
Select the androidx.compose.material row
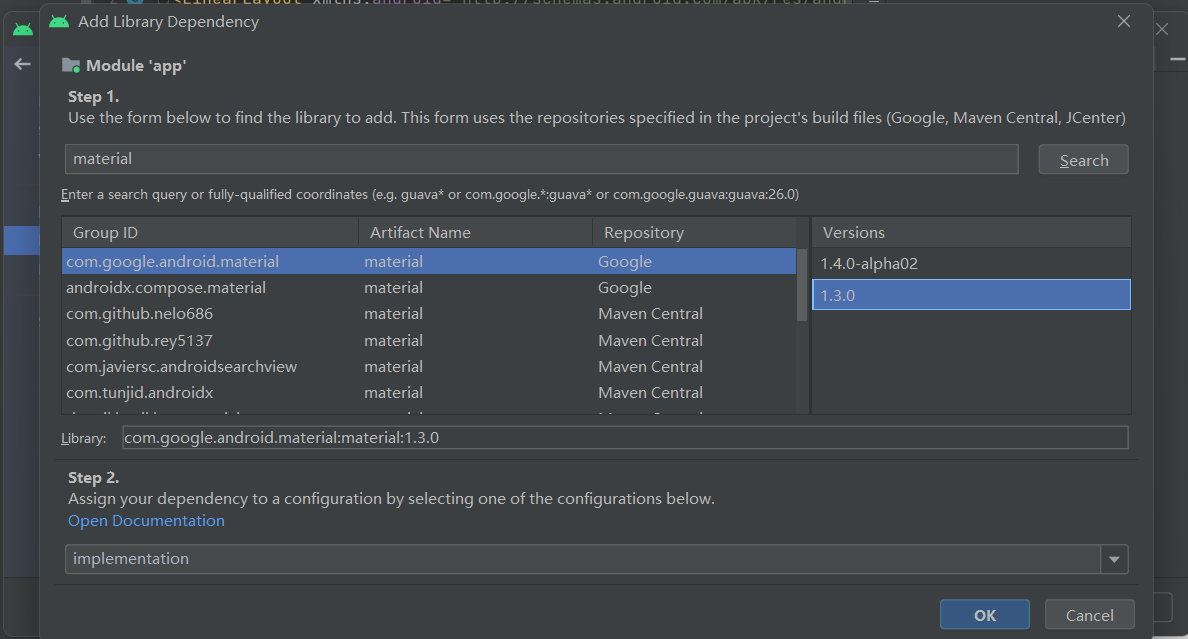tap(166, 288)
